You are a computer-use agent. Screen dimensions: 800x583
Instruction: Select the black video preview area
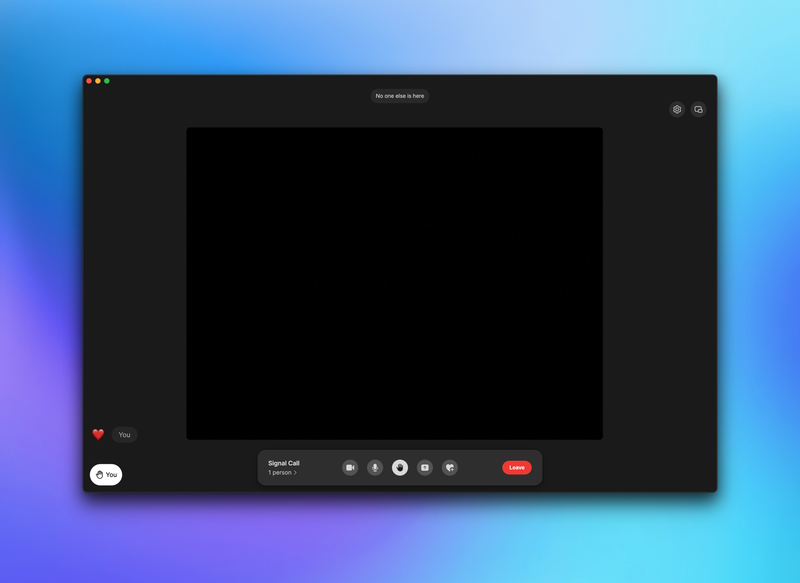point(394,283)
